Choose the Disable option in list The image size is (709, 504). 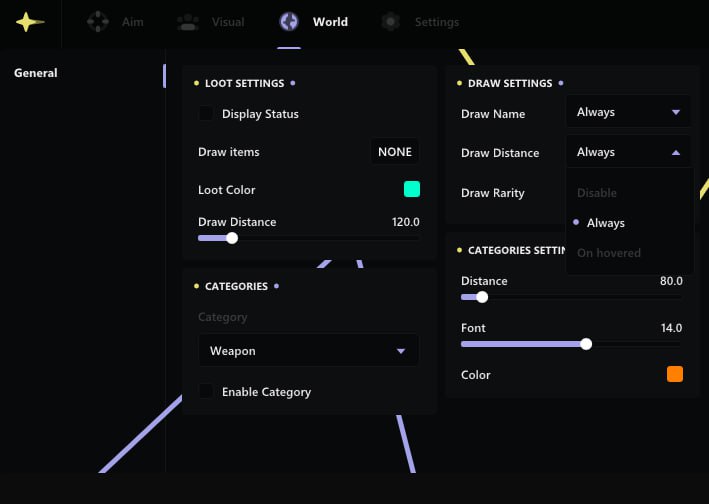point(597,193)
